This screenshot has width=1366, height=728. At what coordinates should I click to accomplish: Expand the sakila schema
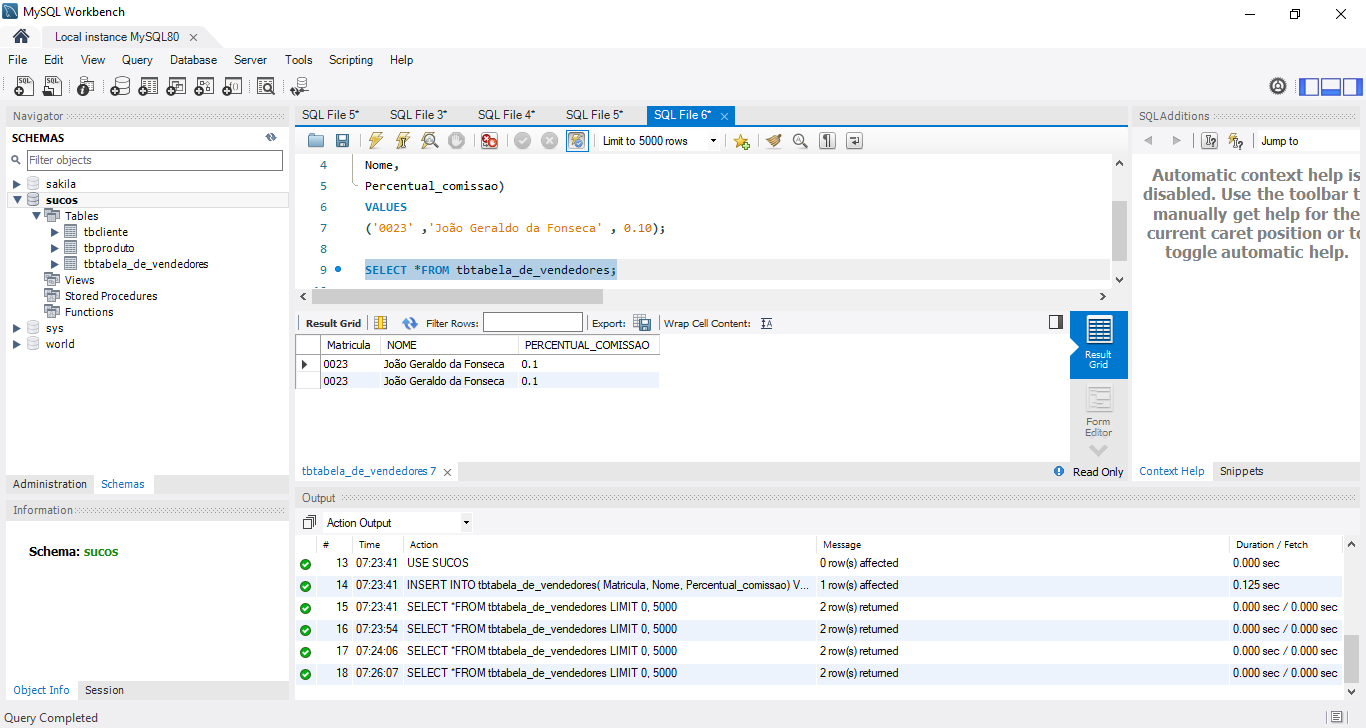[16, 184]
